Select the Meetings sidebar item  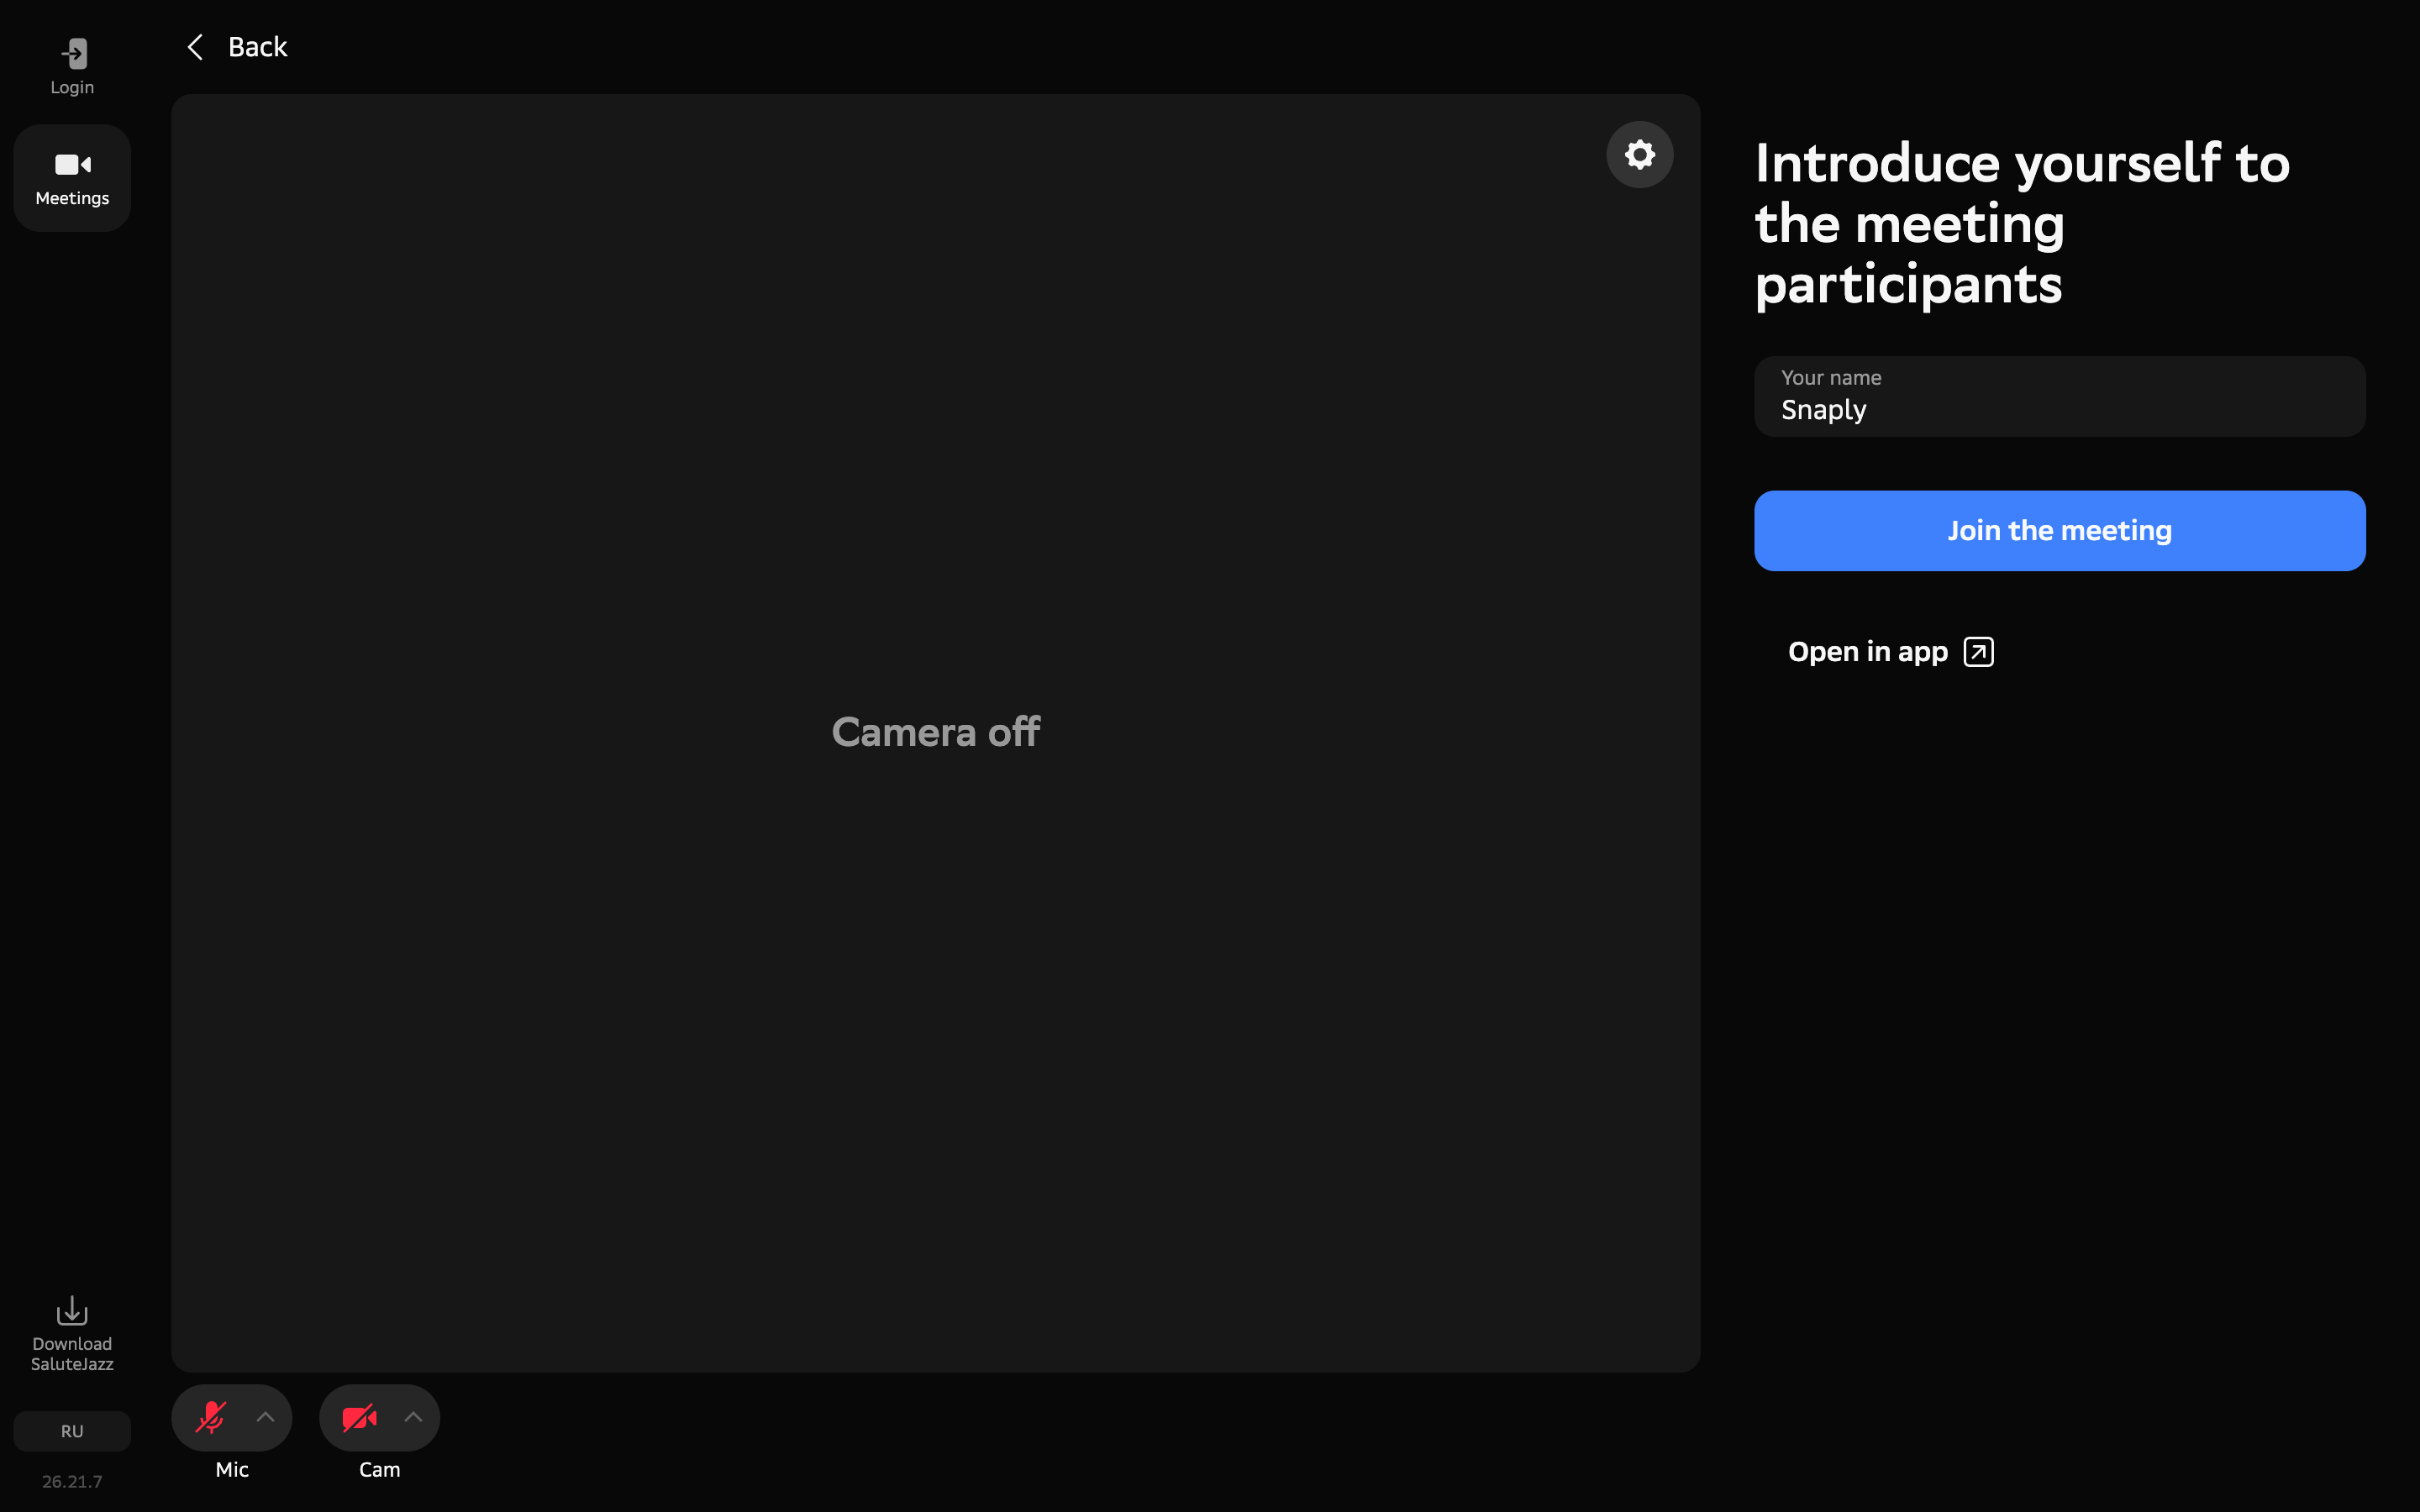[72, 178]
